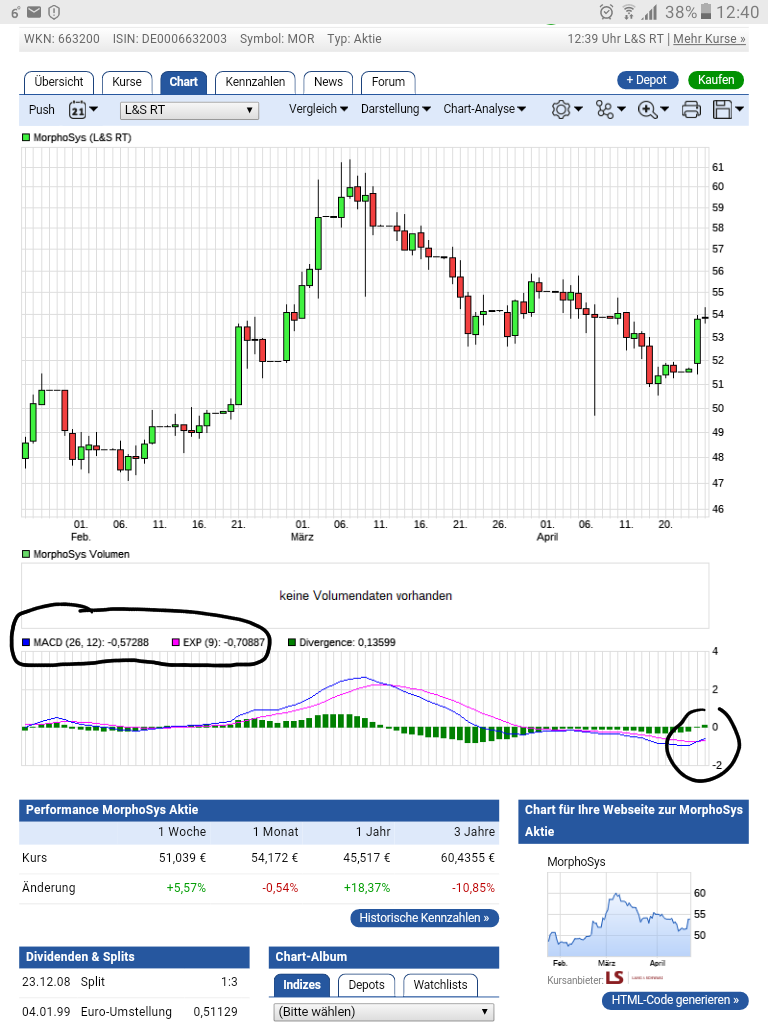Click the MACD indicator chart
The width and height of the screenshot is (768, 1024).
pos(364,708)
